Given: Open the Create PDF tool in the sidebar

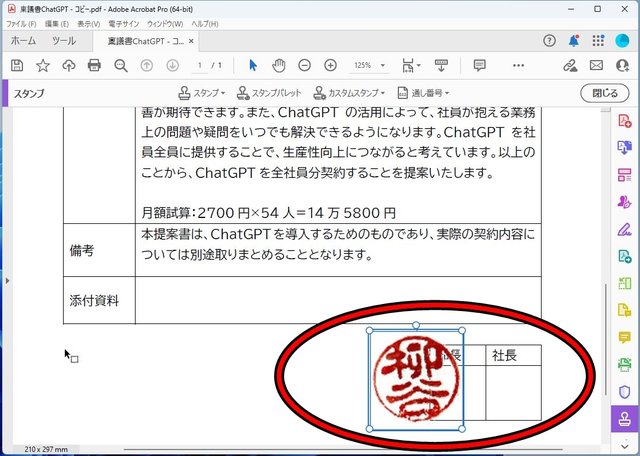Looking at the screenshot, I should [x=624, y=121].
